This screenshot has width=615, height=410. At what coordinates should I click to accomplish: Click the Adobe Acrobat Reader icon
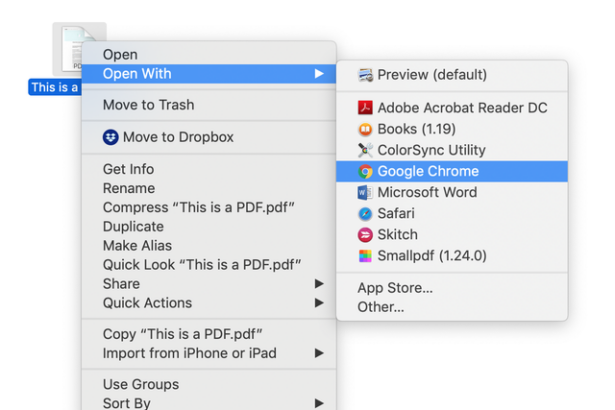(365, 108)
